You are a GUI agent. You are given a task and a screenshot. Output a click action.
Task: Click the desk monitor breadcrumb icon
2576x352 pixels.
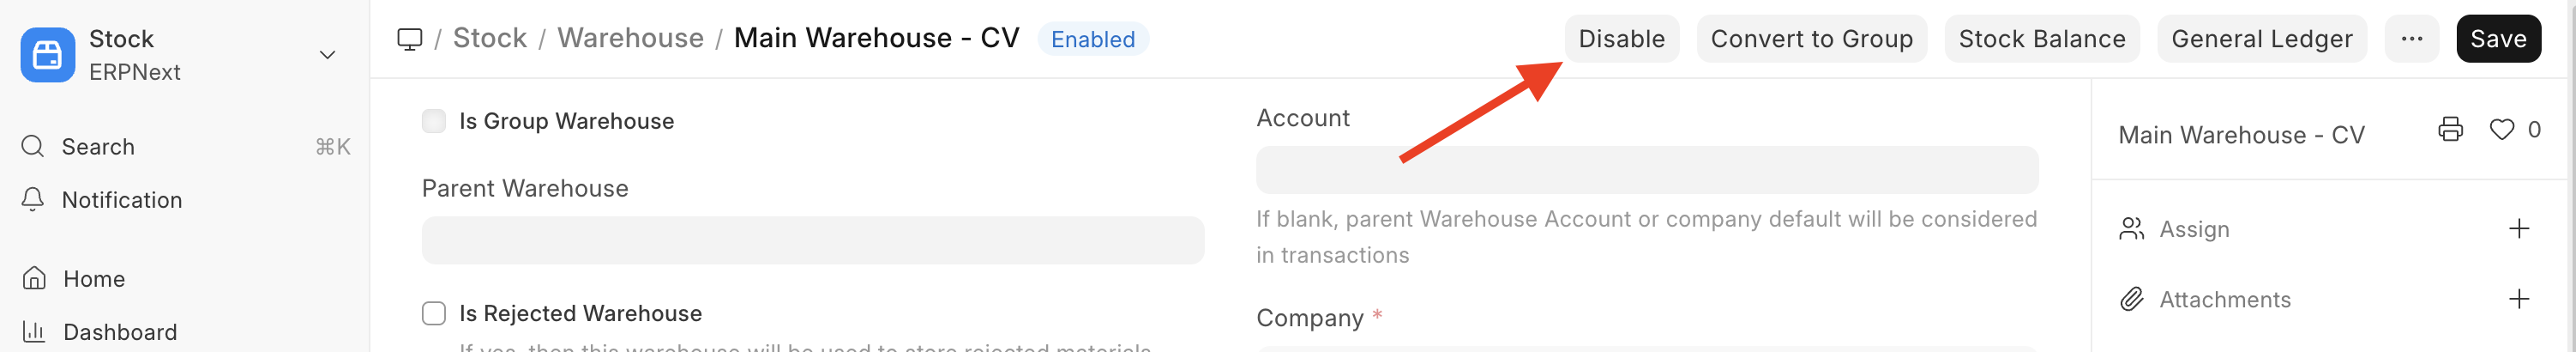coord(410,39)
